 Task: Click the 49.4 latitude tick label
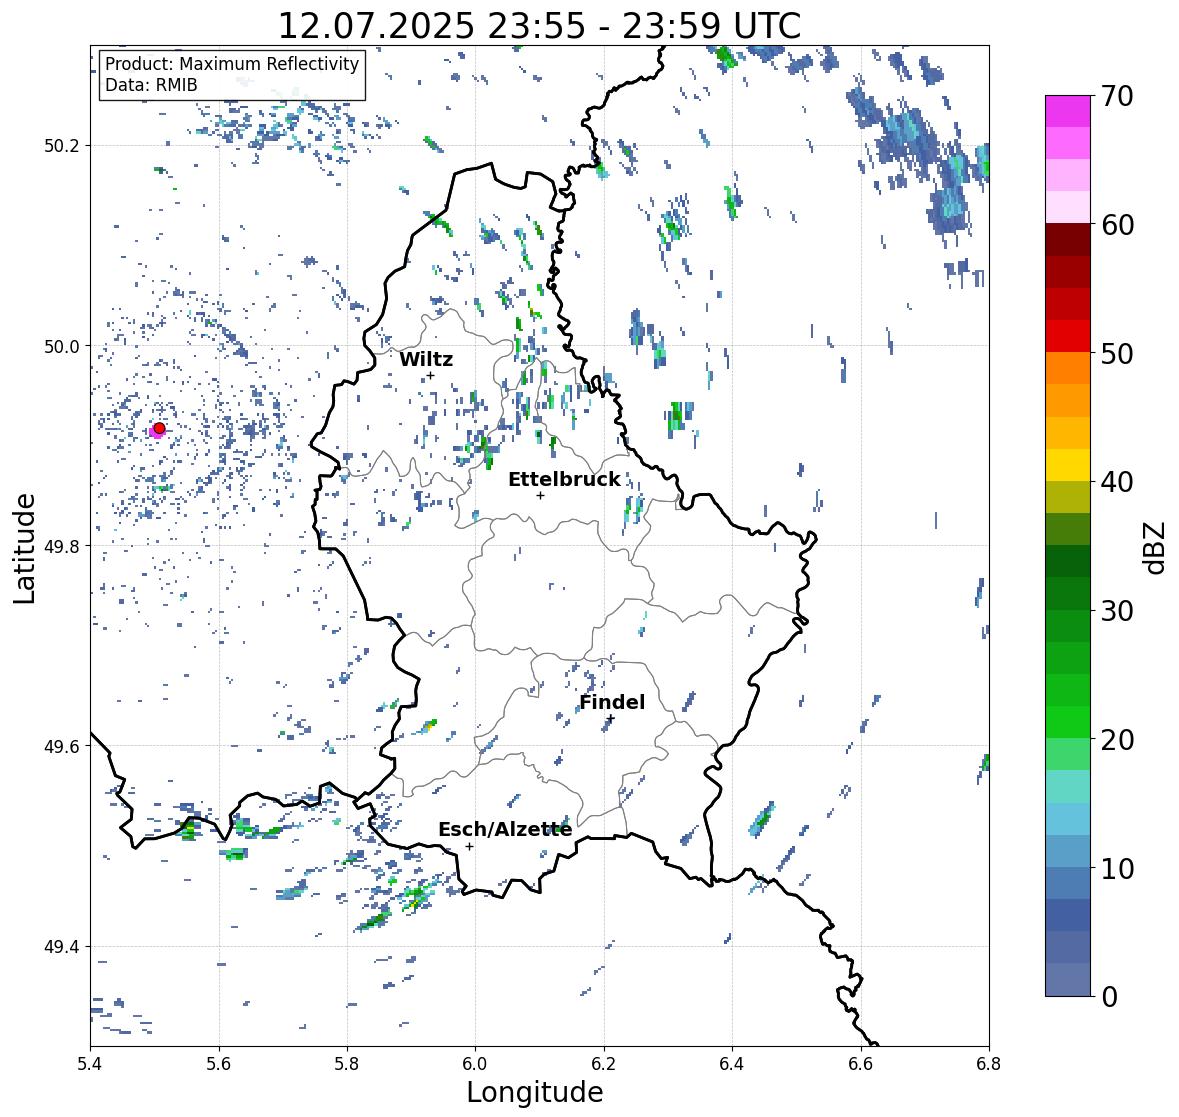pos(62,946)
